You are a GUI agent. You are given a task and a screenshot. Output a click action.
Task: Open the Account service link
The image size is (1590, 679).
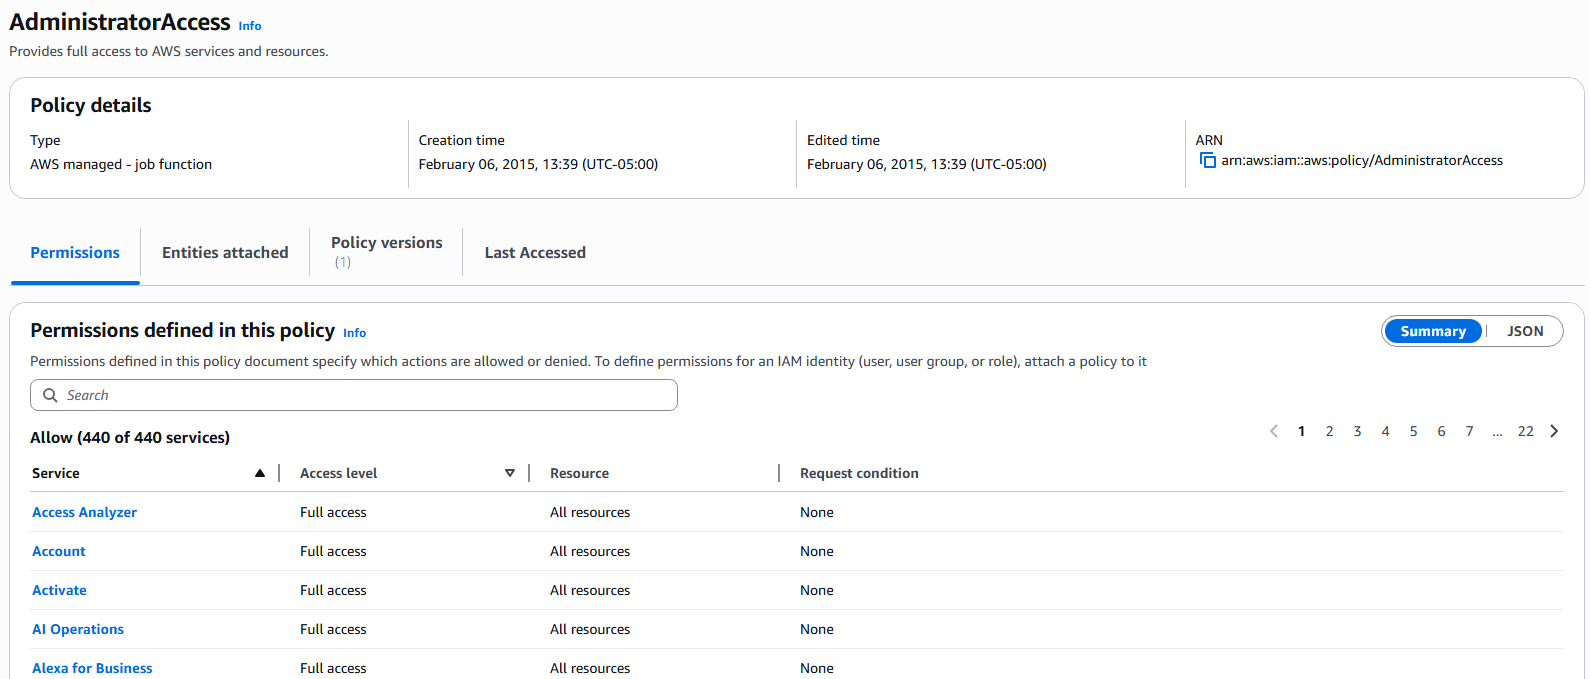(59, 551)
